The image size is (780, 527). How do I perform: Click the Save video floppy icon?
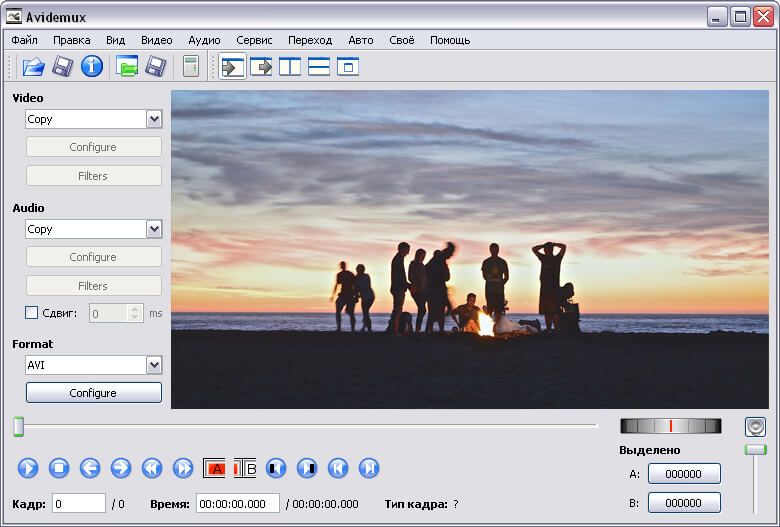click(63, 66)
